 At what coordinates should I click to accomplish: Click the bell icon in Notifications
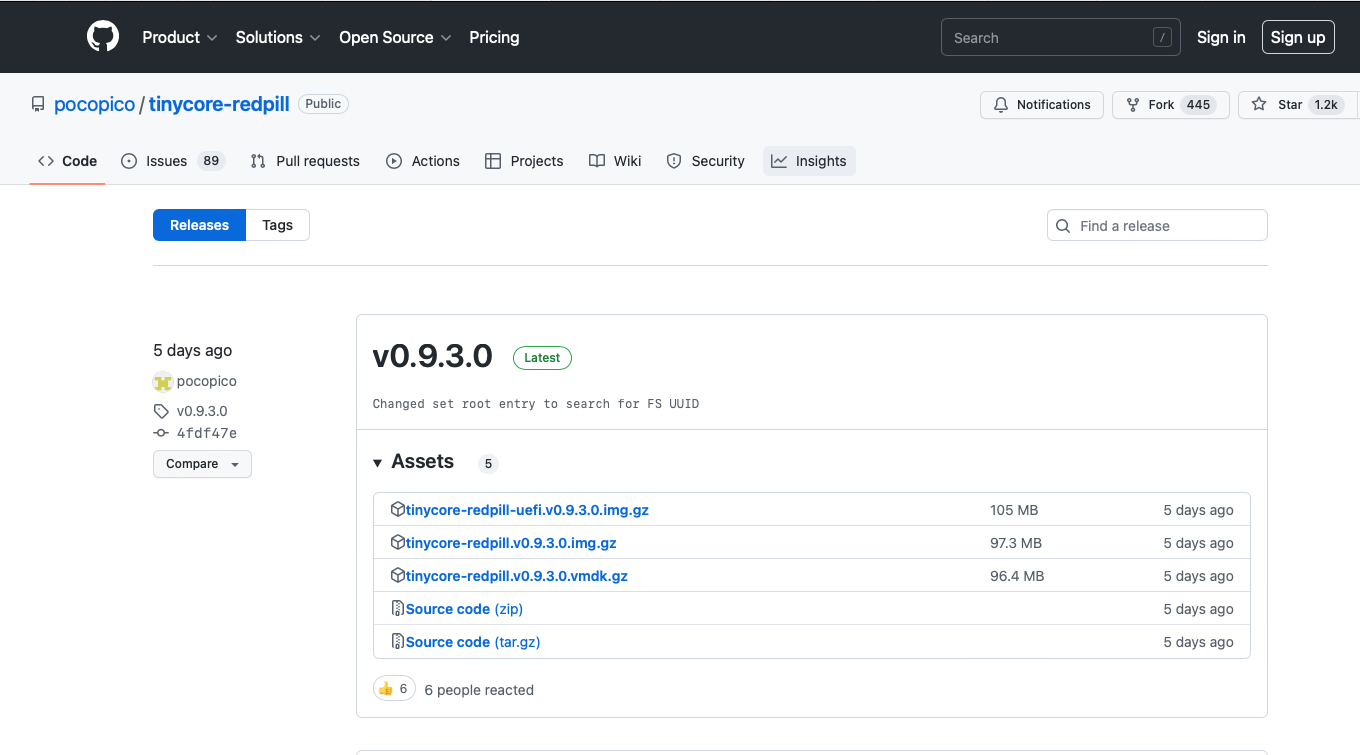coord(1001,105)
